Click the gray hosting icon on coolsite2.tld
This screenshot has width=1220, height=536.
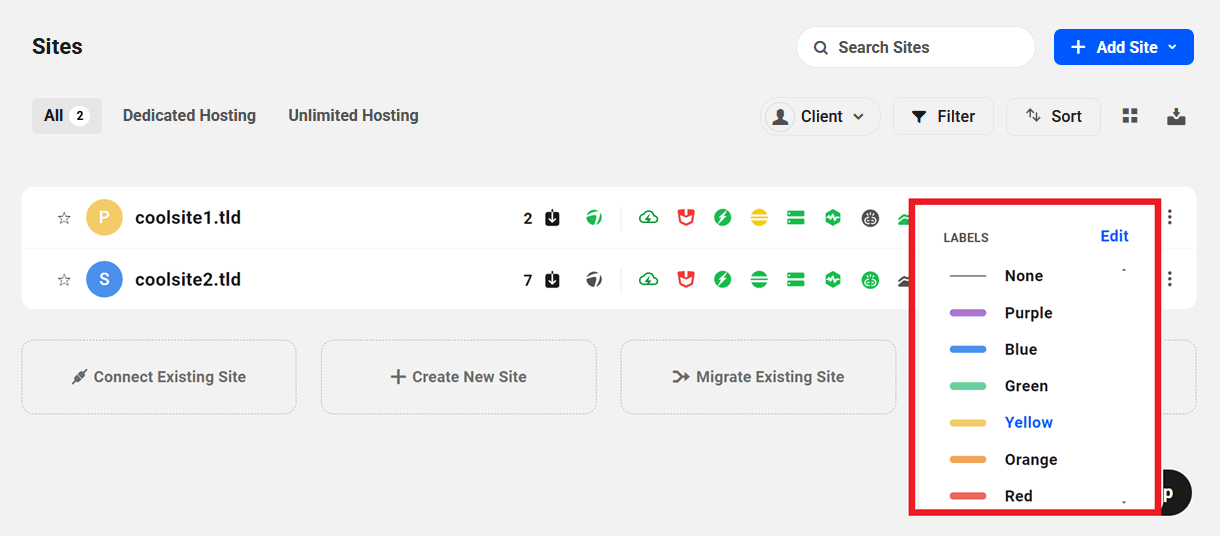(x=594, y=279)
